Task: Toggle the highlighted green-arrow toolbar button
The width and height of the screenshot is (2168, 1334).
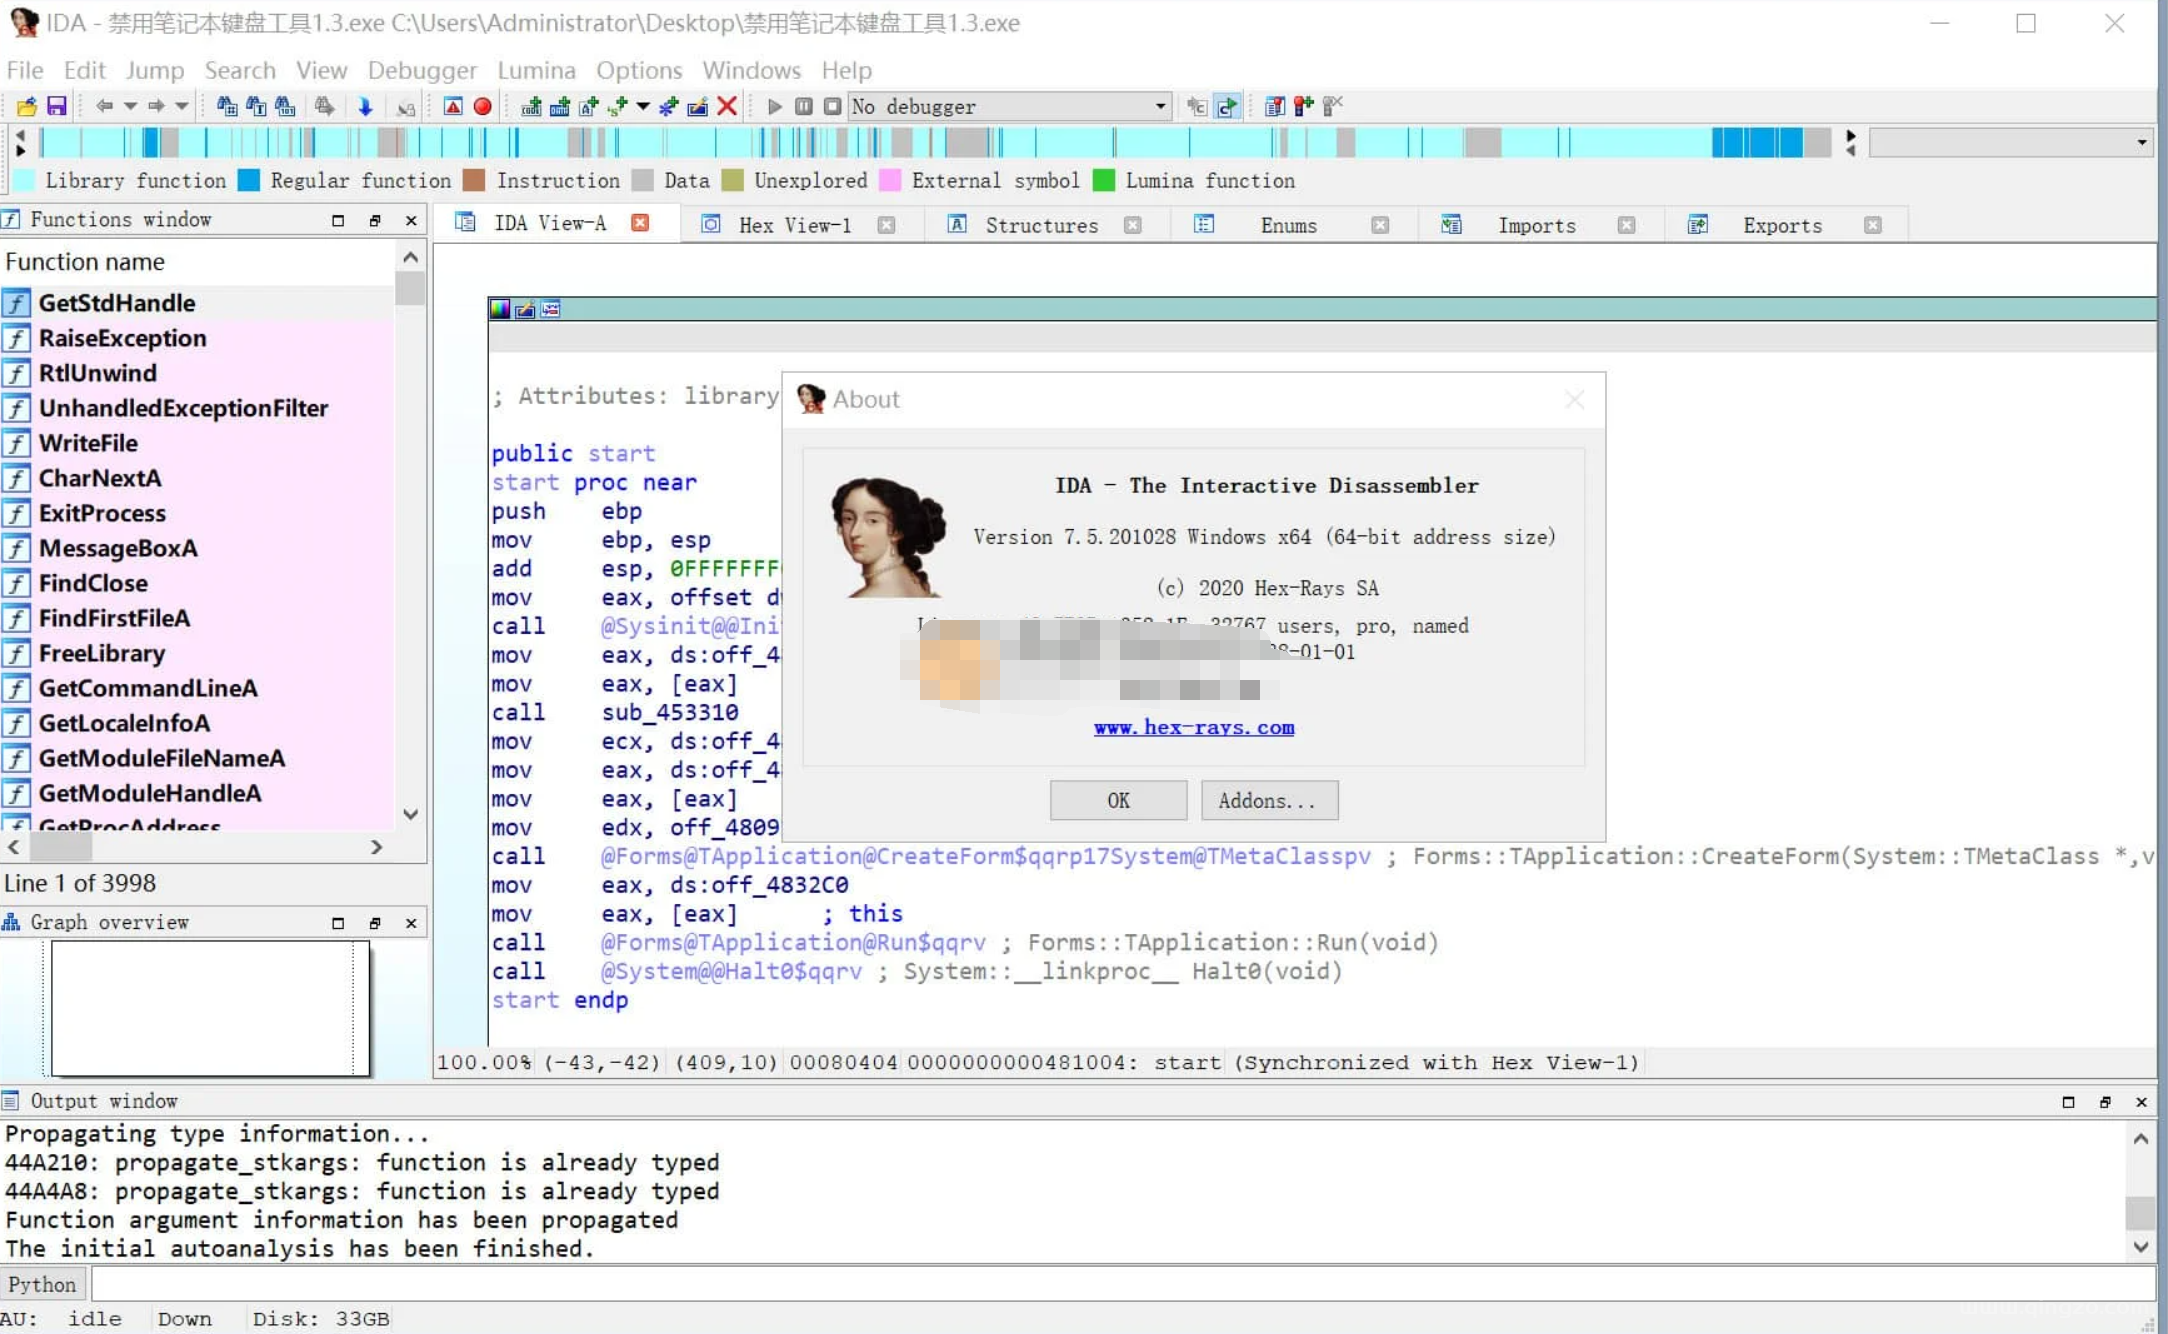Action: pyautogui.click(x=1227, y=106)
